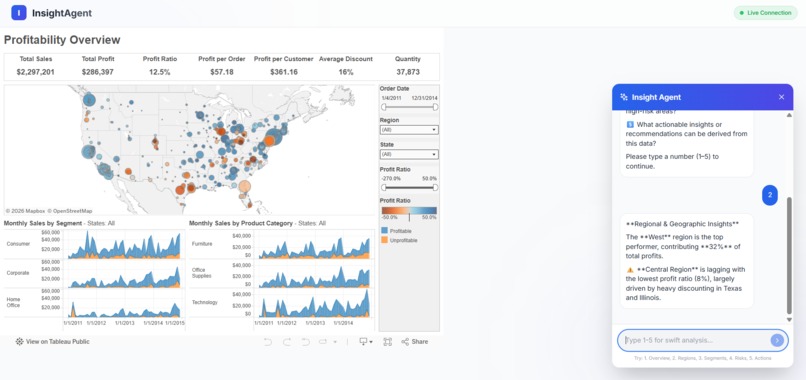
Task: Click the Profit Ratio color gradient legend
Action: click(409, 210)
